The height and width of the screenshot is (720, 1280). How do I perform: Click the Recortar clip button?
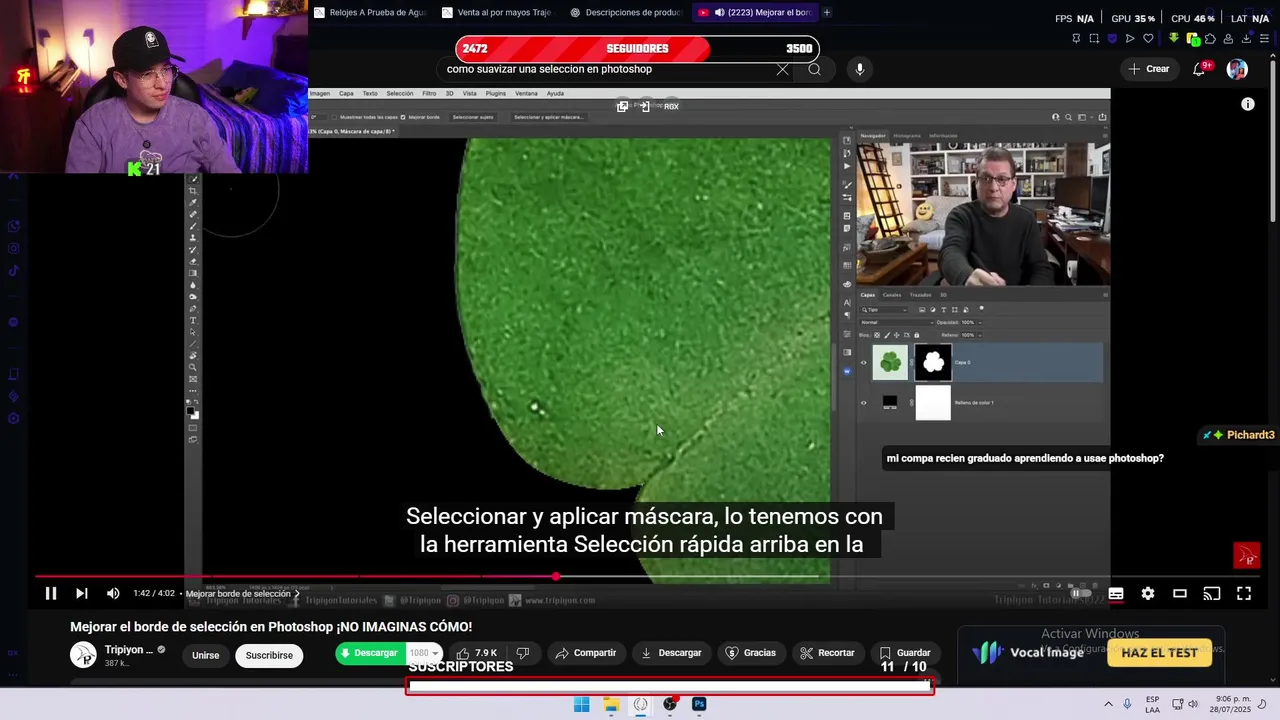tap(827, 653)
